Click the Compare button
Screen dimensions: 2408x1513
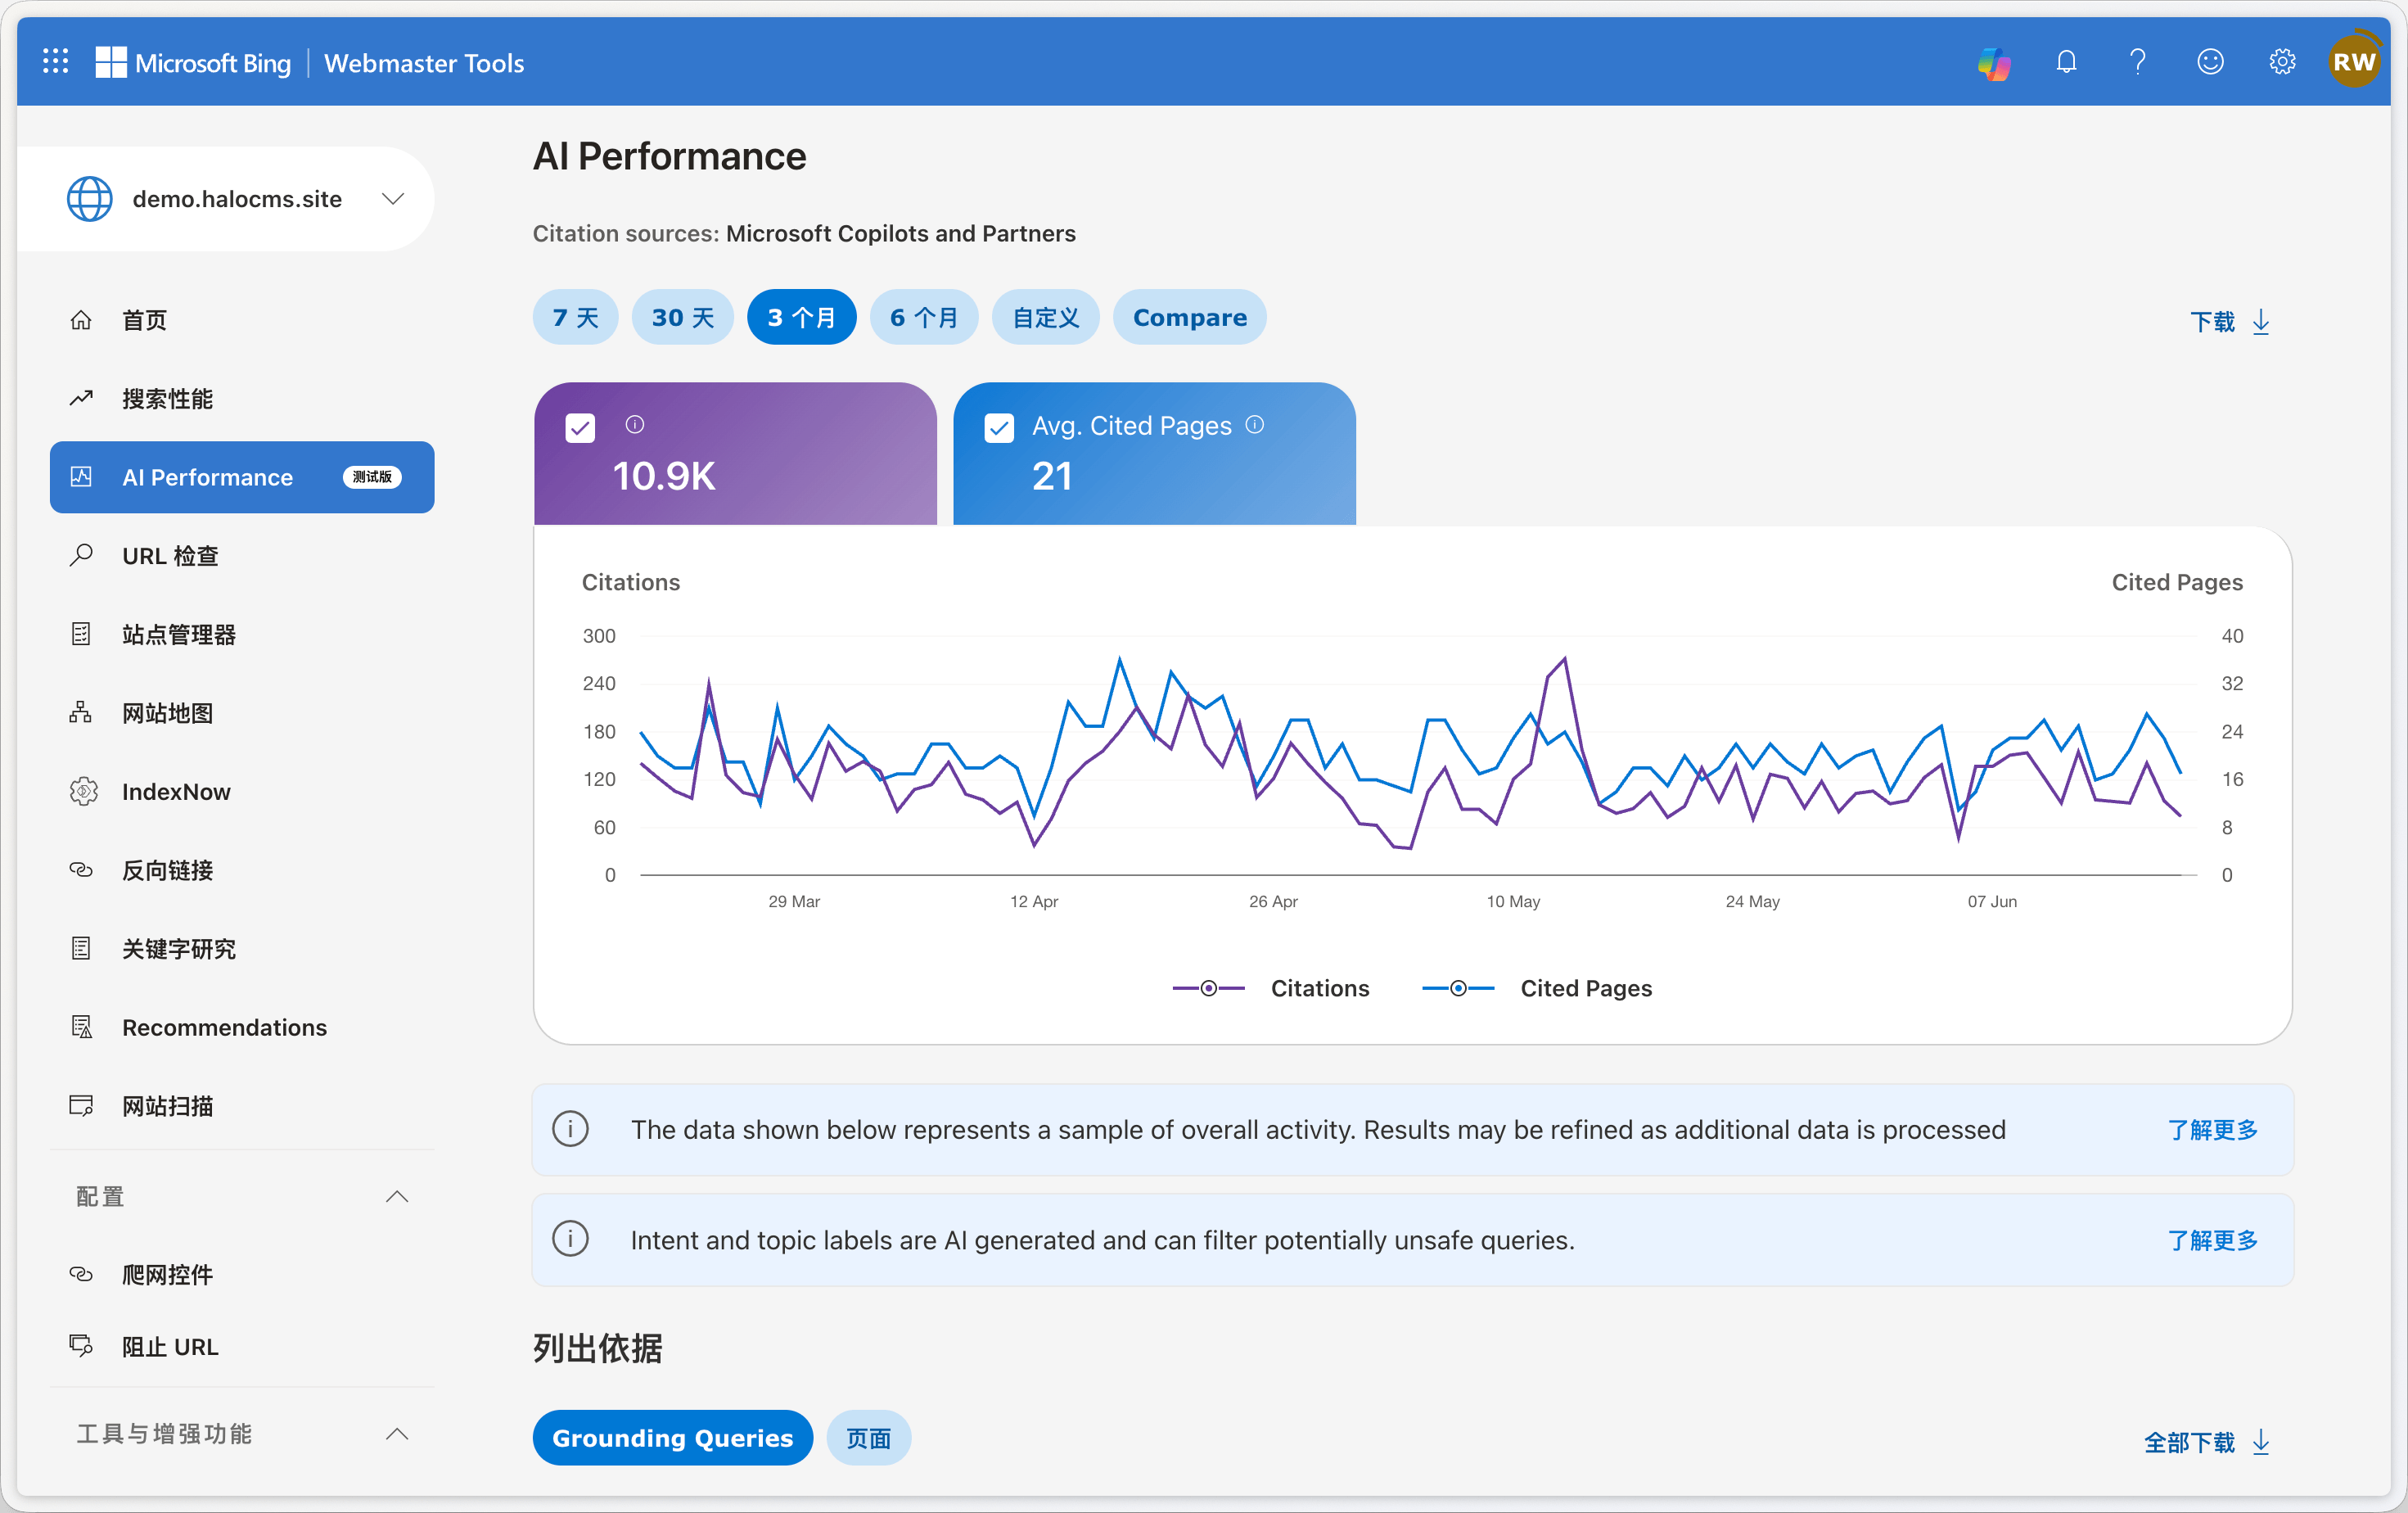[x=1190, y=317]
